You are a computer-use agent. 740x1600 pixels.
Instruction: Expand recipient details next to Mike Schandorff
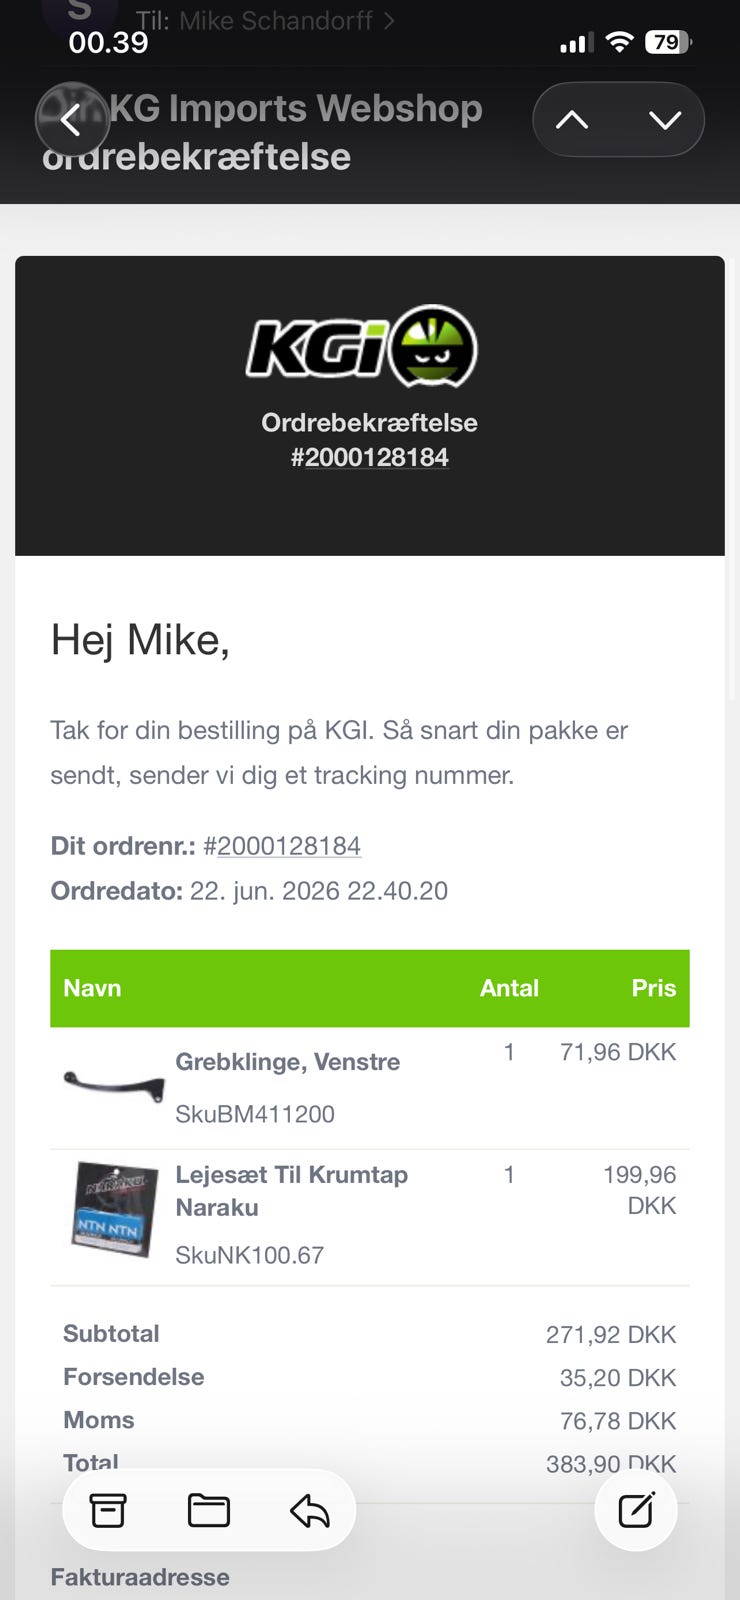[x=389, y=20]
